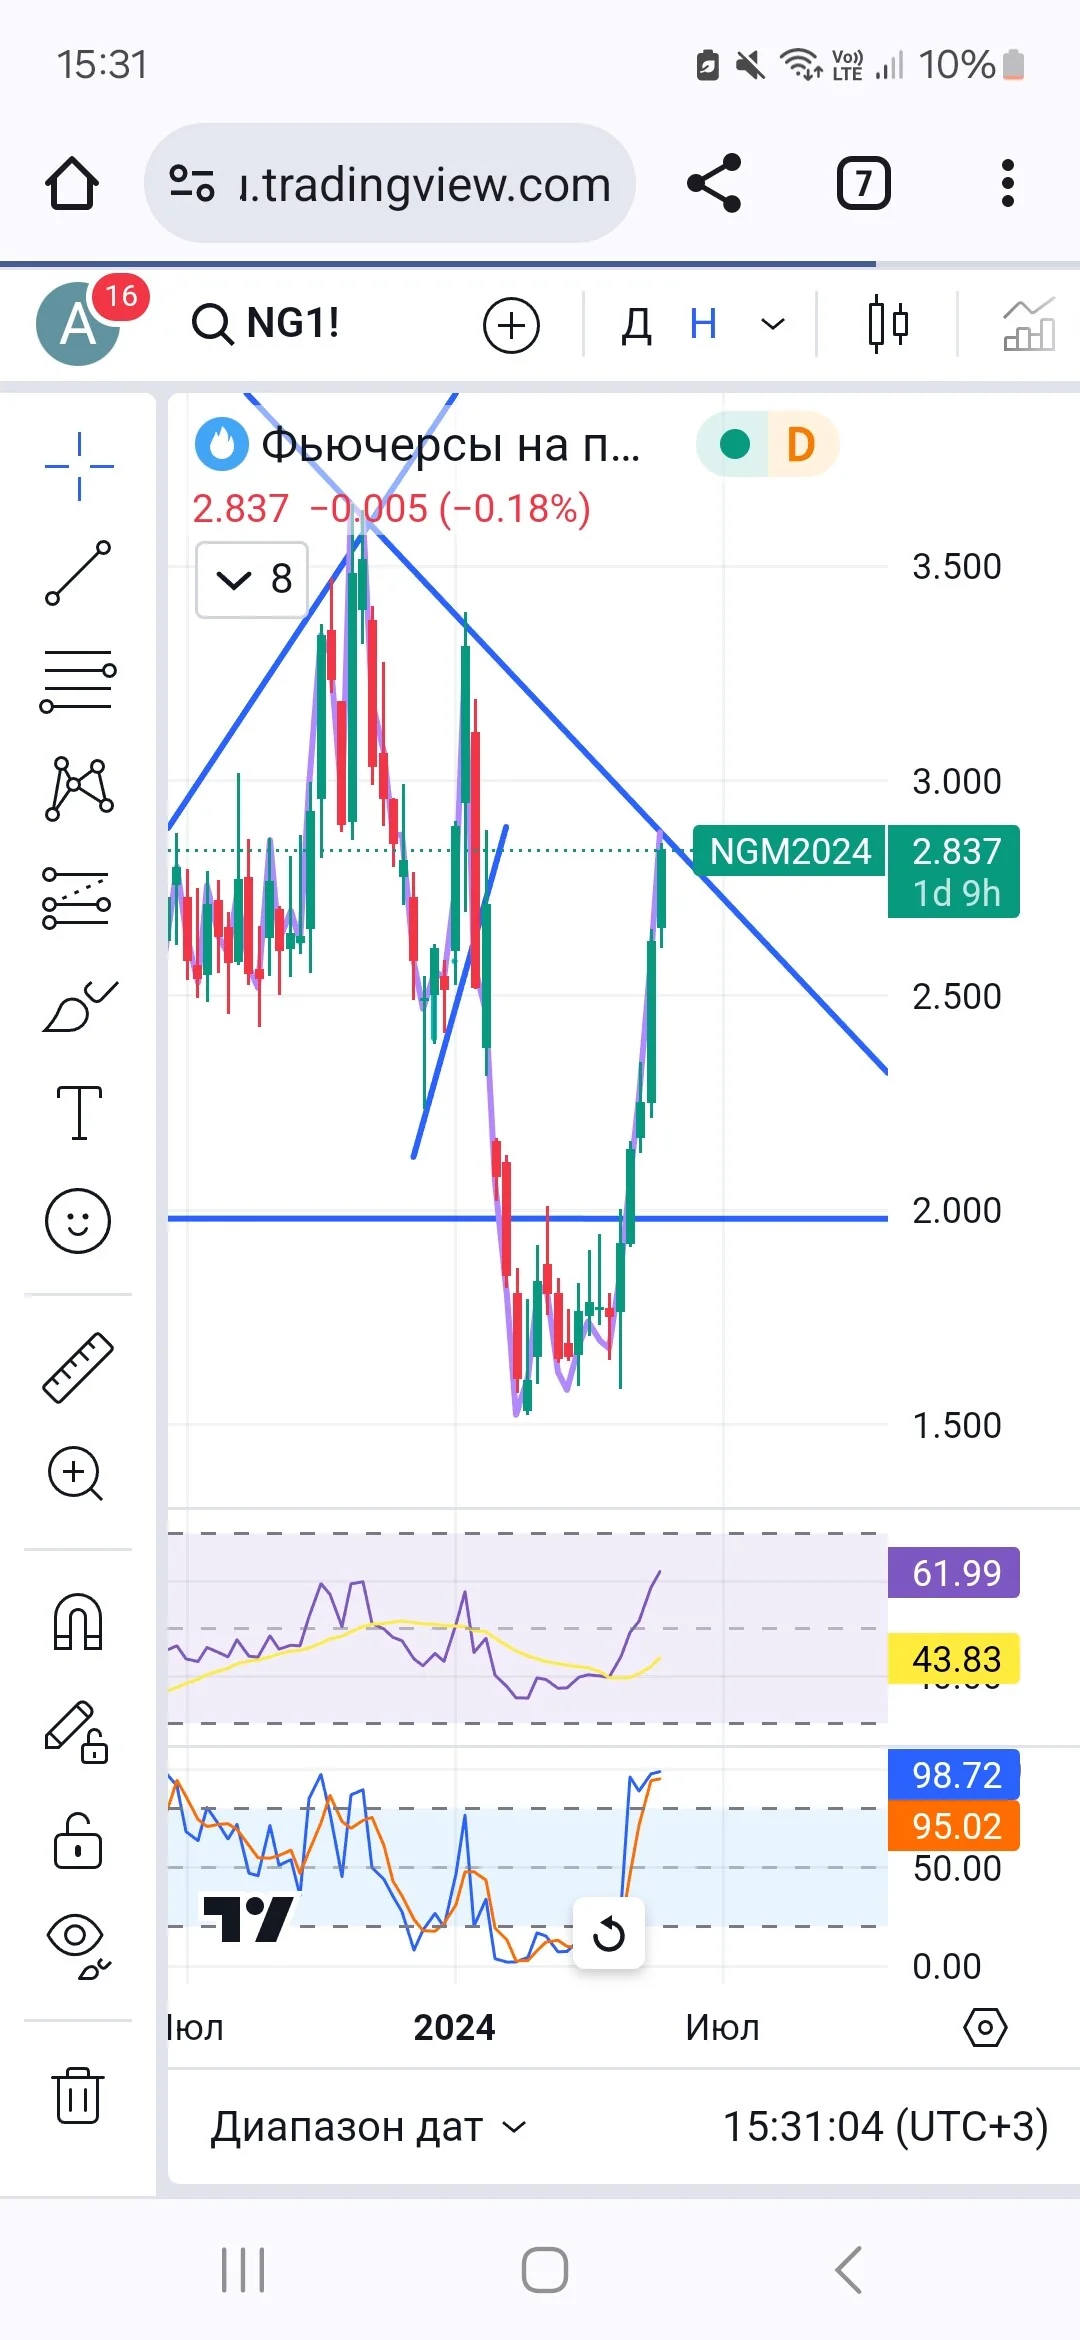Expand the collapsed indicator legend showing 8
The height and width of the screenshot is (2340, 1080).
coord(252,579)
